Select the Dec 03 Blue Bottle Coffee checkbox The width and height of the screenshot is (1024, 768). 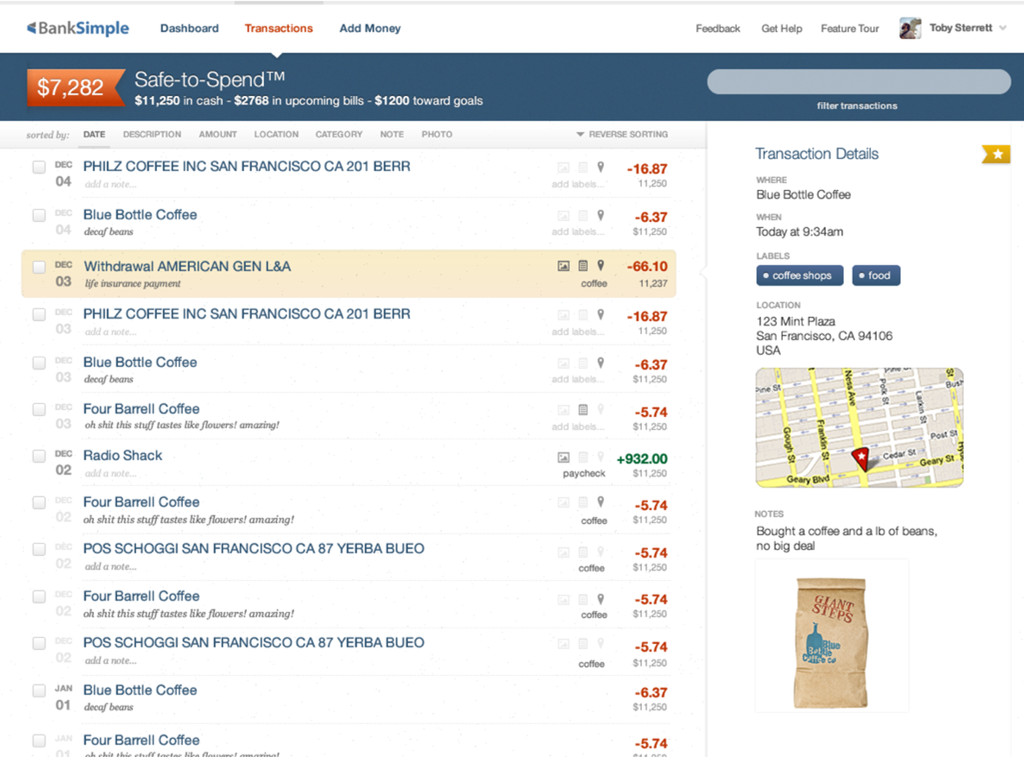[39, 362]
